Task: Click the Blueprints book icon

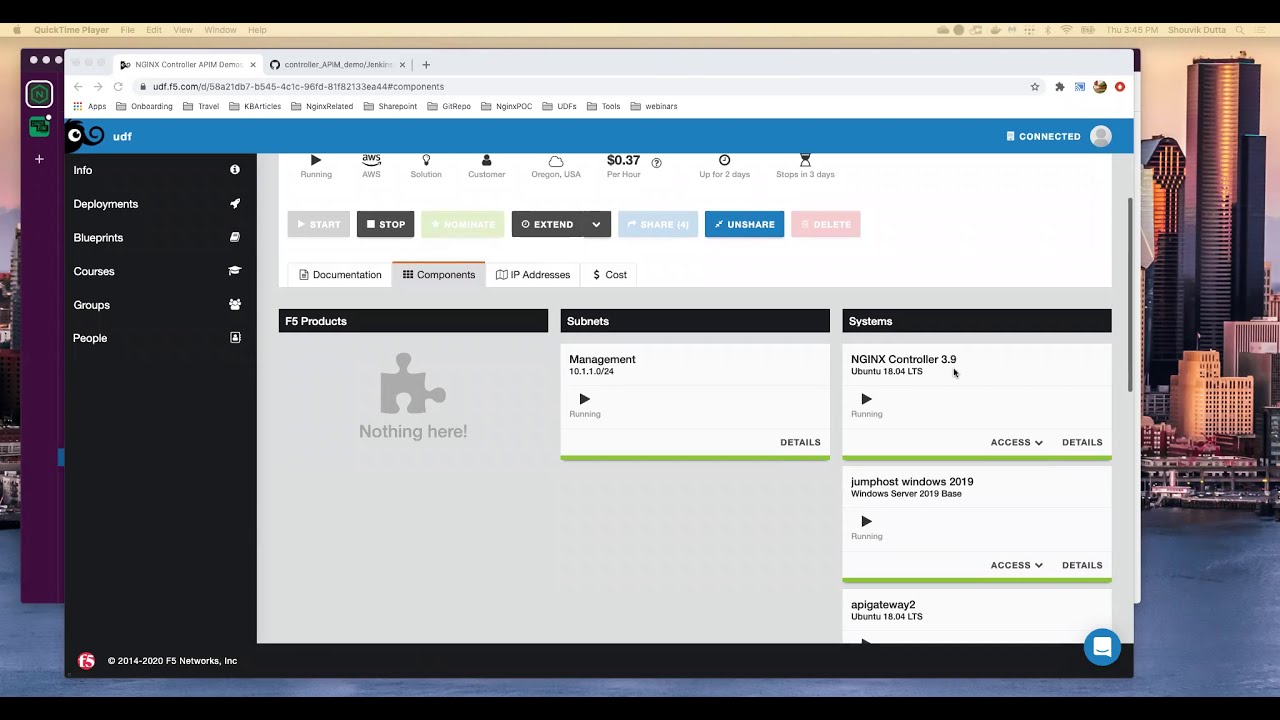Action: point(235,238)
